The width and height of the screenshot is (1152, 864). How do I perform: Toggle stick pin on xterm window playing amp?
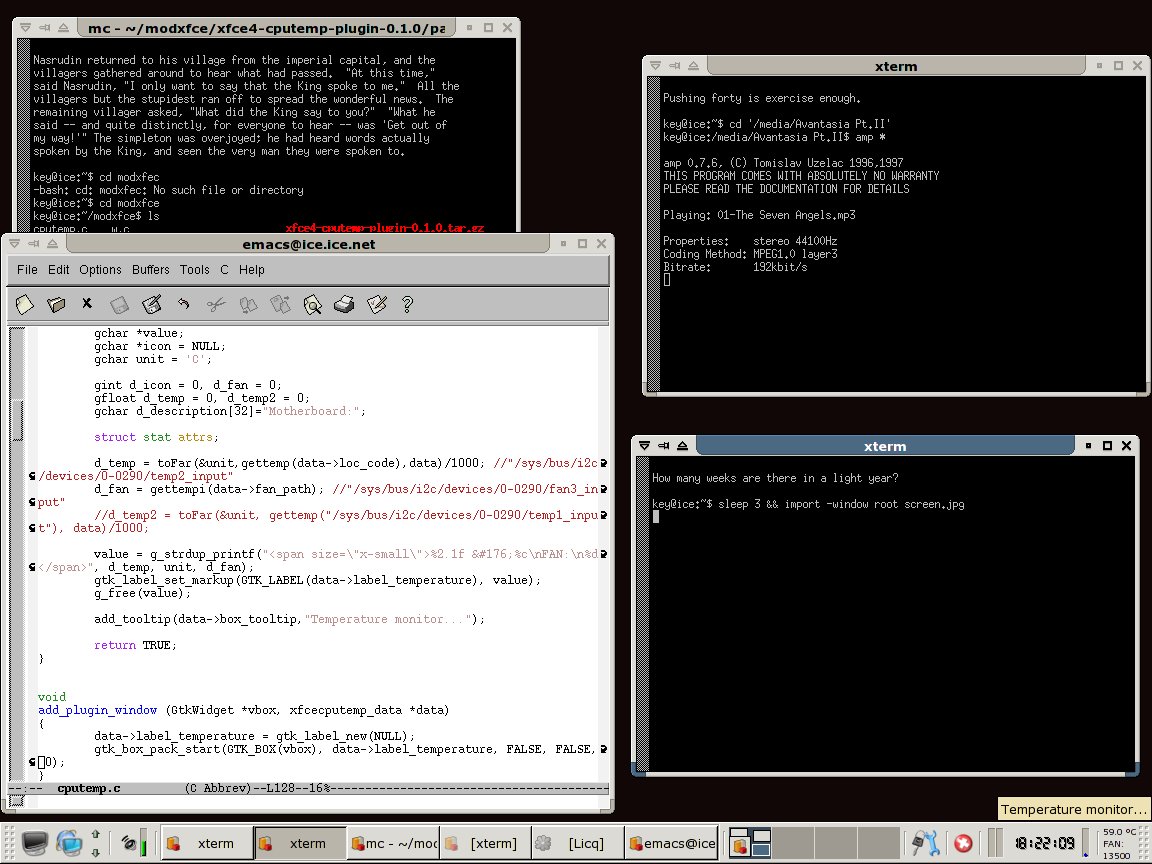click(x=674, y=65)
